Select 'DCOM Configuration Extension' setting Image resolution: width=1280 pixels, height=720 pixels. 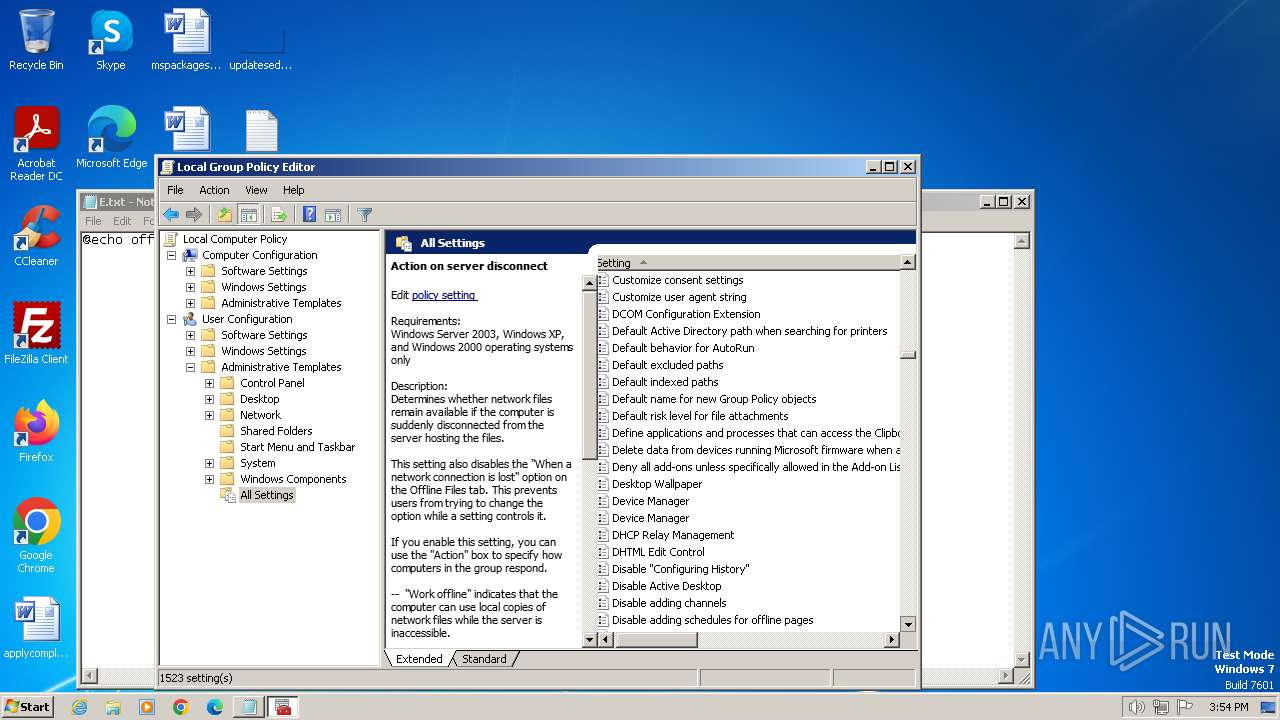pos(686,314)
